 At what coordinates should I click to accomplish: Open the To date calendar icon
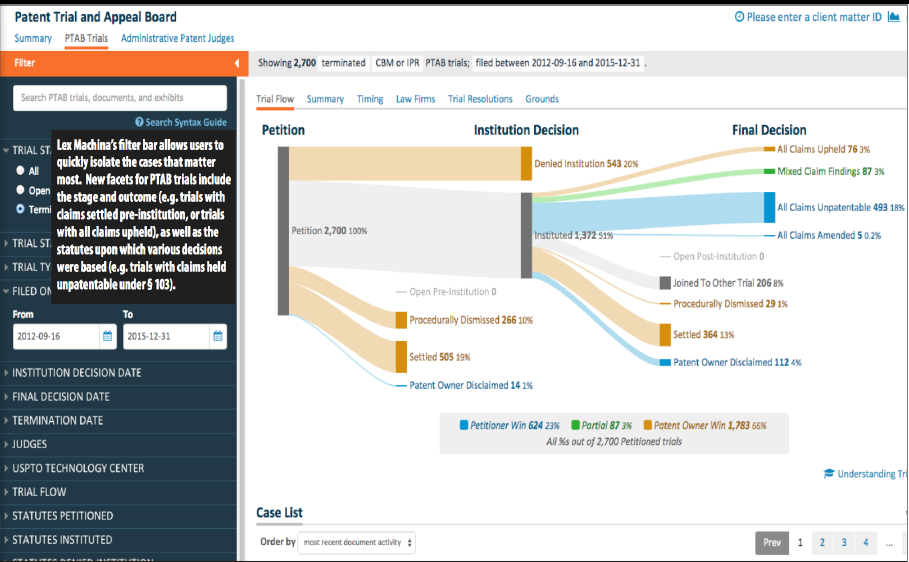point(217,336)
